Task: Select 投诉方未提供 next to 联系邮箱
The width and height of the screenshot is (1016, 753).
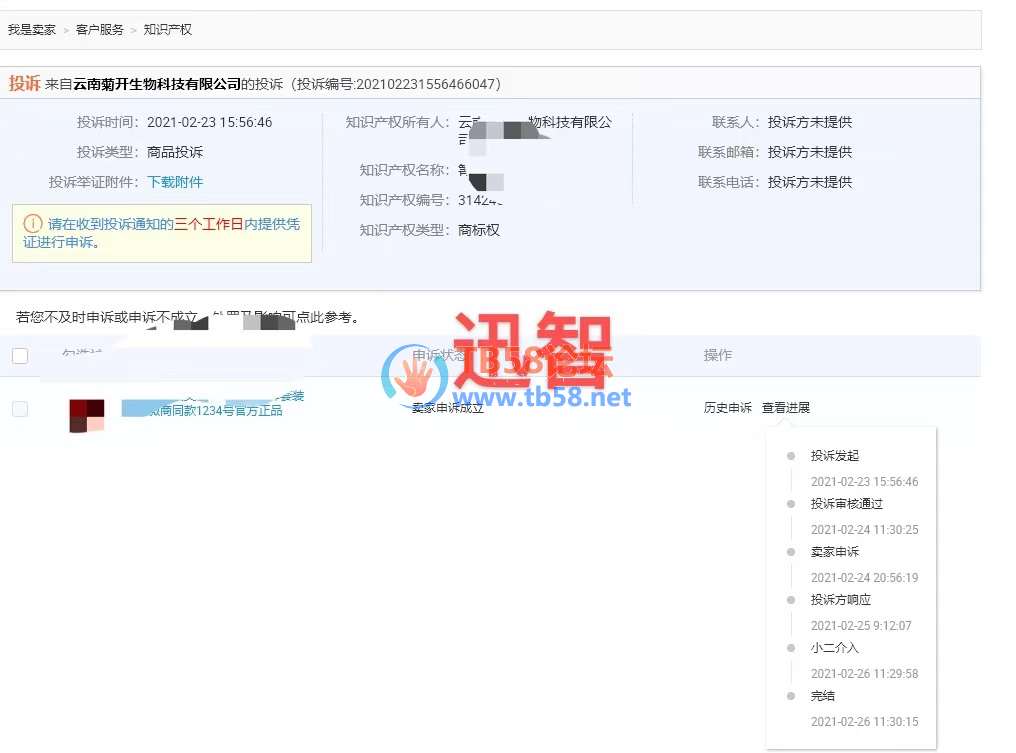Action: point(810,152)
